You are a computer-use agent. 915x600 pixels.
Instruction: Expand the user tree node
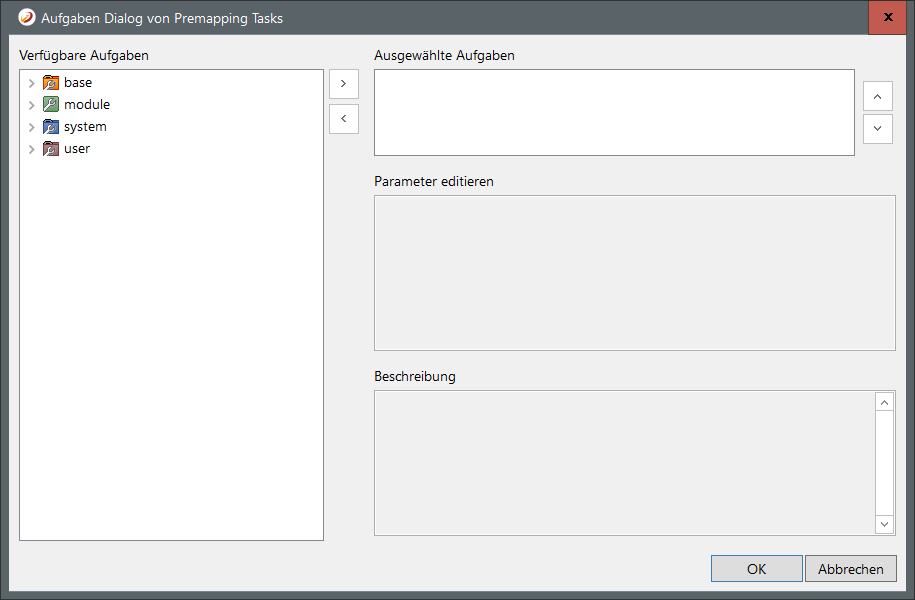pos(31,149)
